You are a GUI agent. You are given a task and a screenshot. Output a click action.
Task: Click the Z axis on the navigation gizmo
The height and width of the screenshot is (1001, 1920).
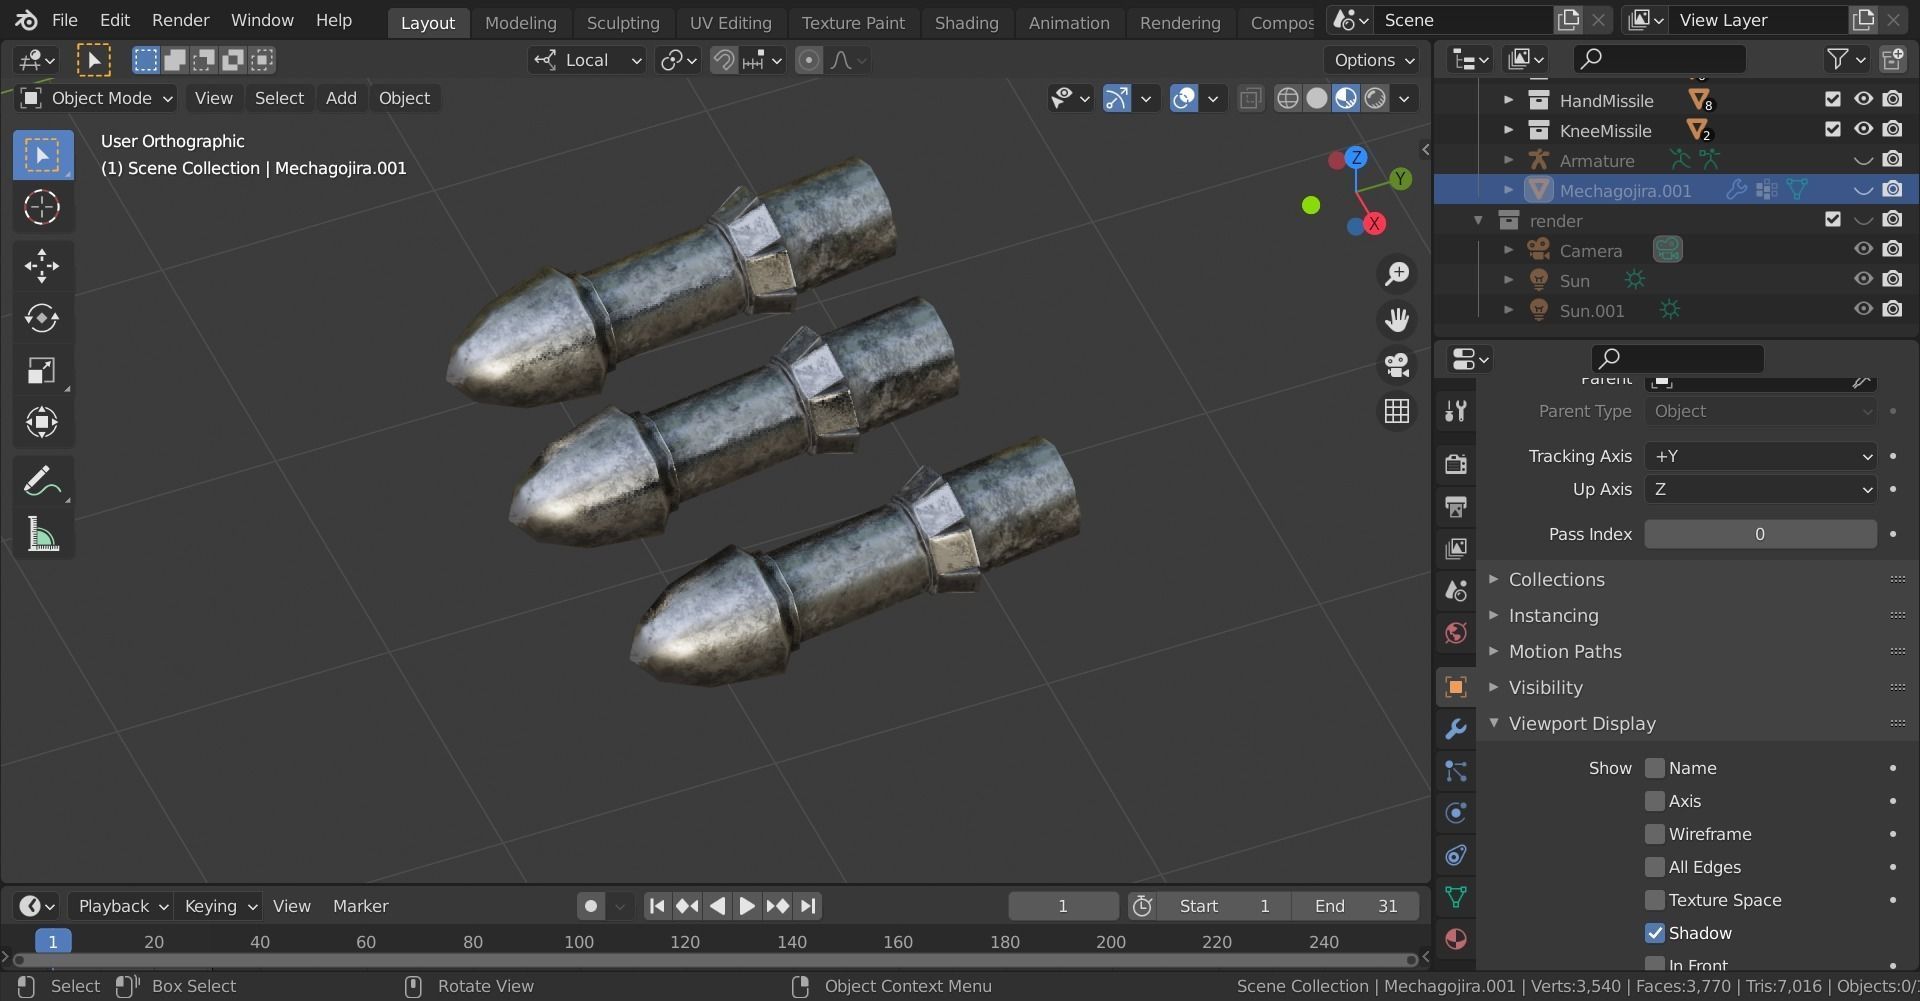[x=1356, y=157]
